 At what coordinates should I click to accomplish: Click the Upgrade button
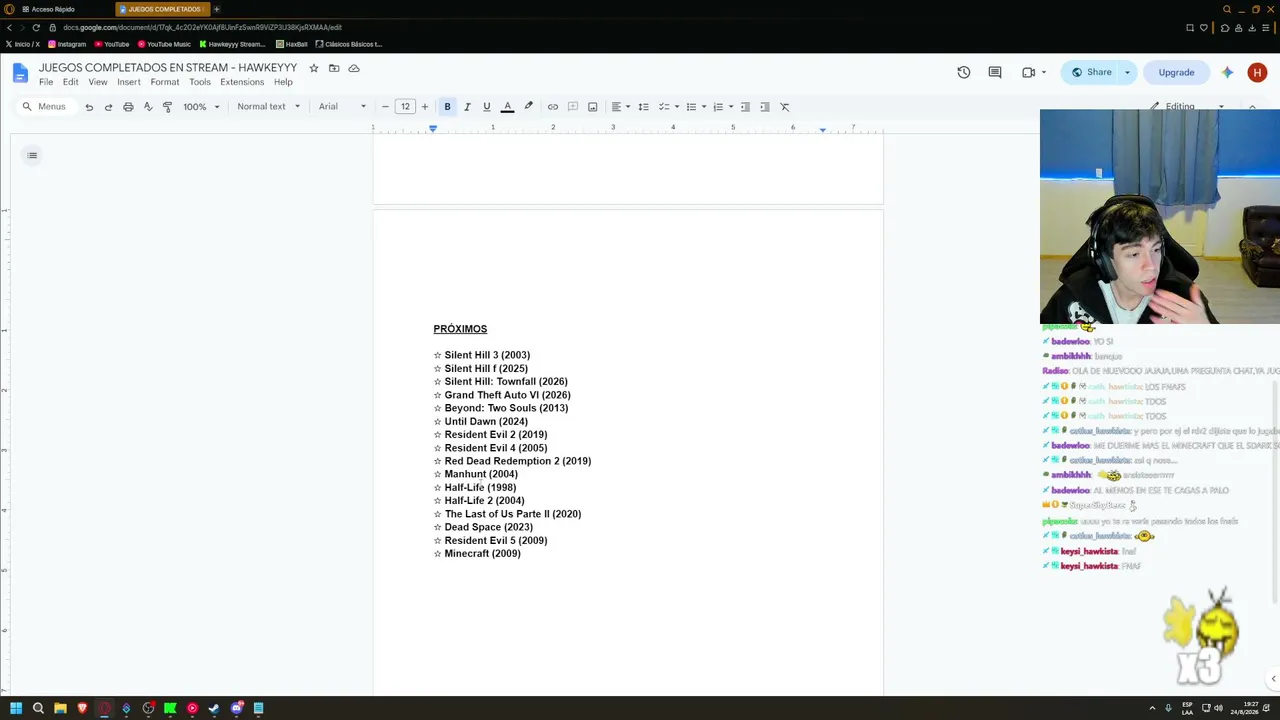tap(1176, 72)
